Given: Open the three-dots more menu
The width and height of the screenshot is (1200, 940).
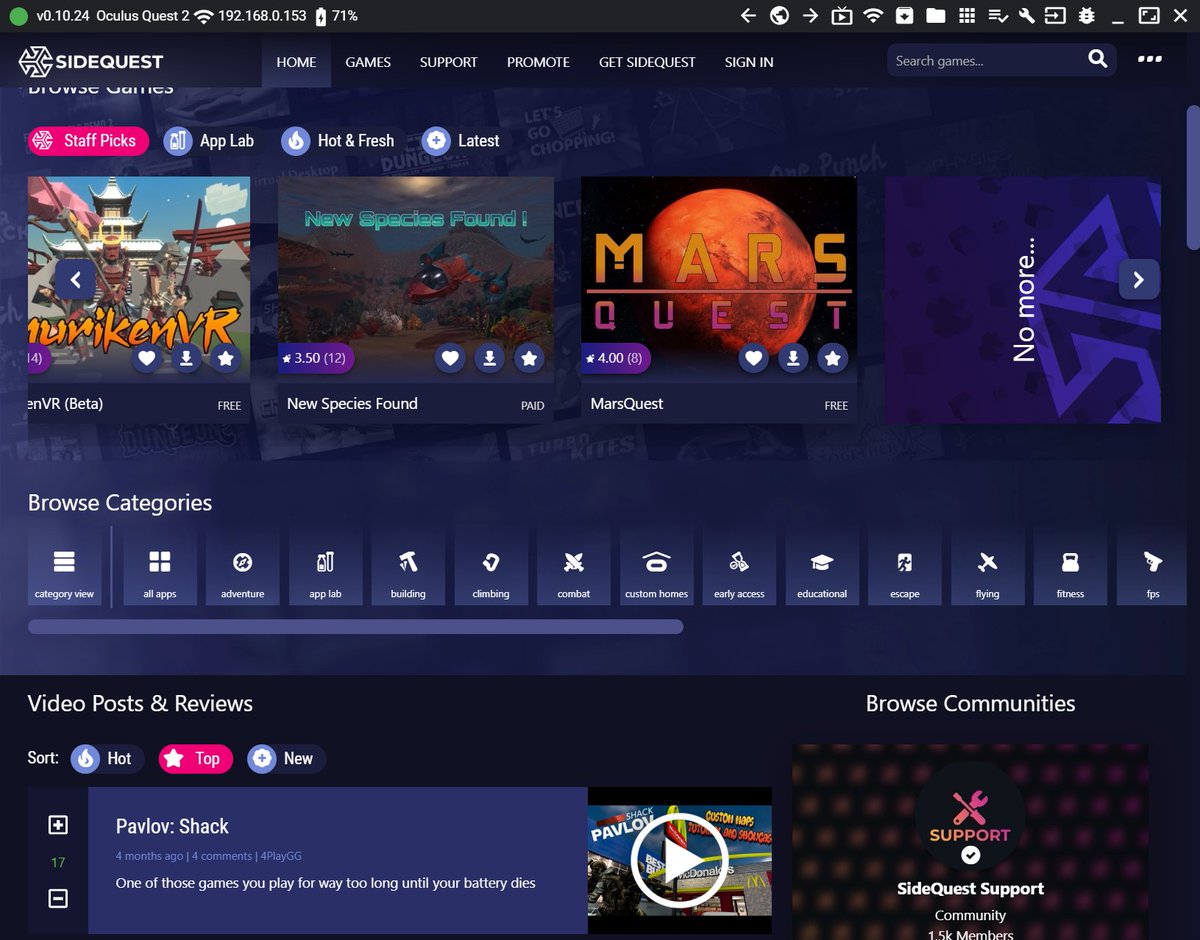Looking at the screenshot, I should (1150, 59).
